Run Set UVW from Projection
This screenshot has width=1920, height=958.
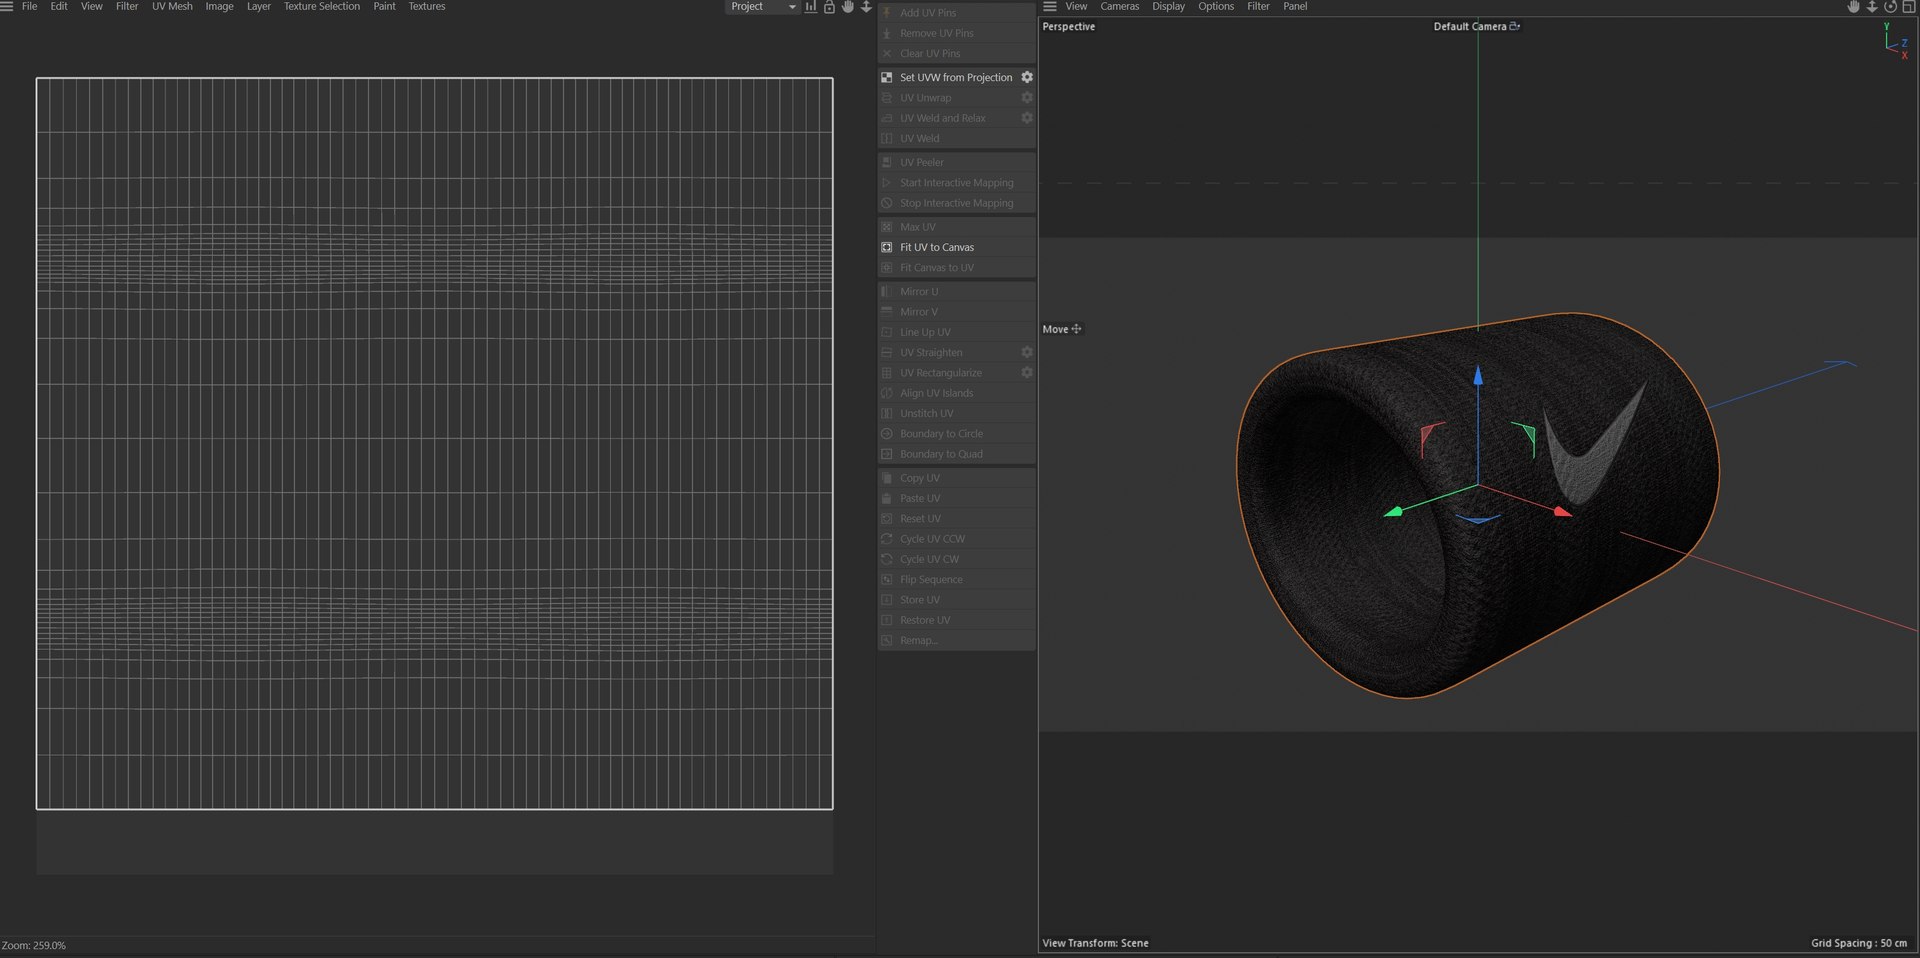(x=956, y=77)
